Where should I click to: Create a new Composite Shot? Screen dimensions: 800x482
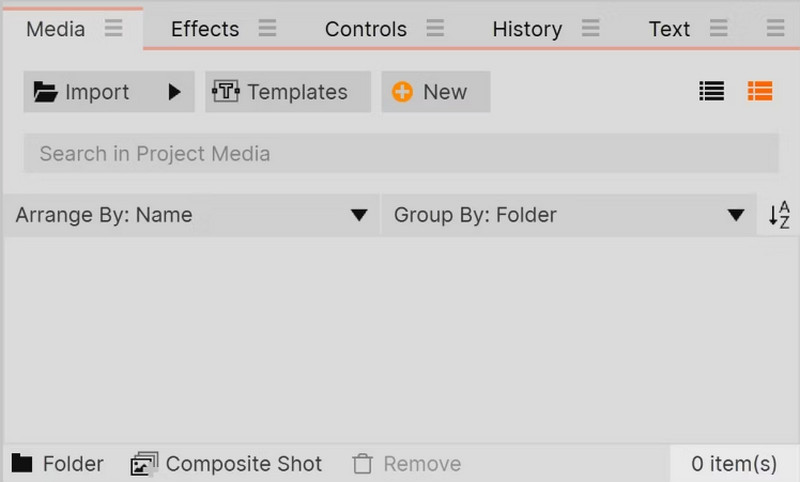coord(227,464)
